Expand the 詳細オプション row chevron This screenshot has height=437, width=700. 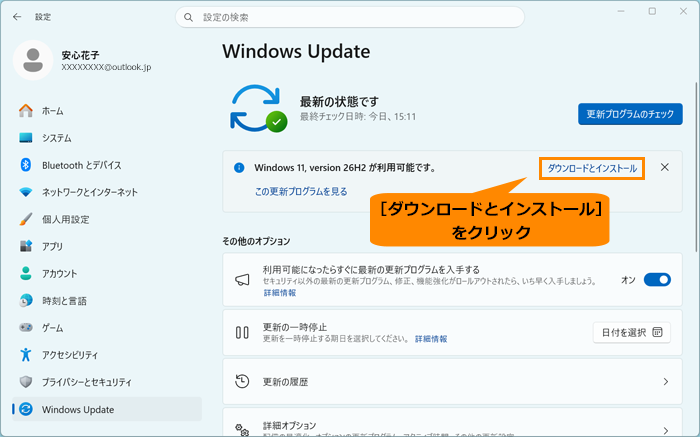(x=666, y=430)
